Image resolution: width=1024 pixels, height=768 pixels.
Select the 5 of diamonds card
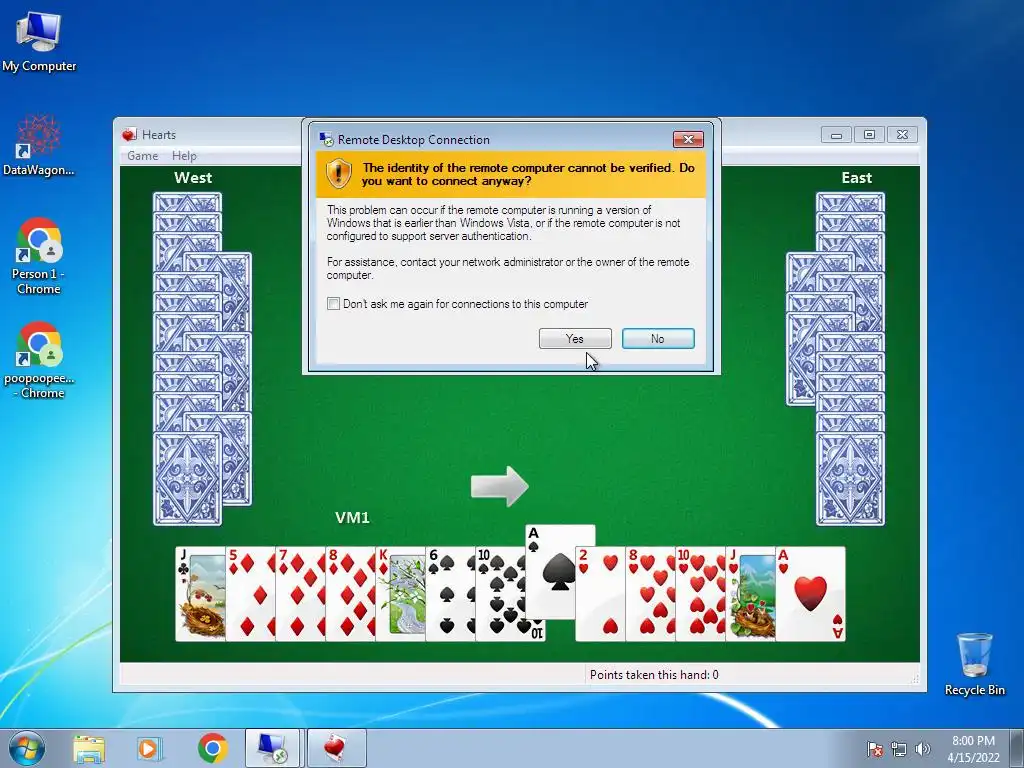click(250, 594)
